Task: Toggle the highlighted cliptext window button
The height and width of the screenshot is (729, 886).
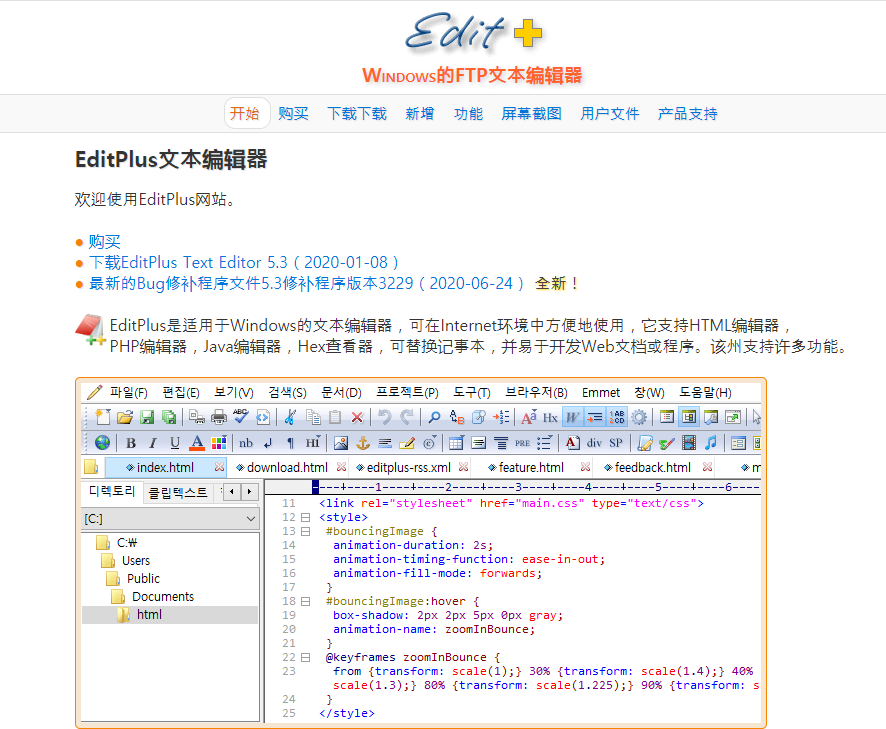Action: (689, 417)
